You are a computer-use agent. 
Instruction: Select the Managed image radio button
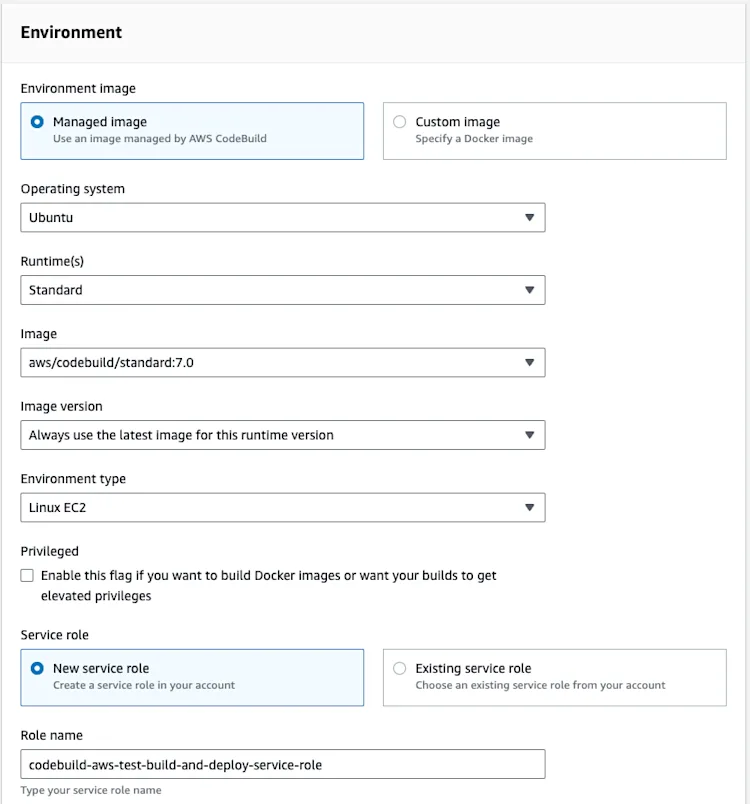(x=37, y=122)
